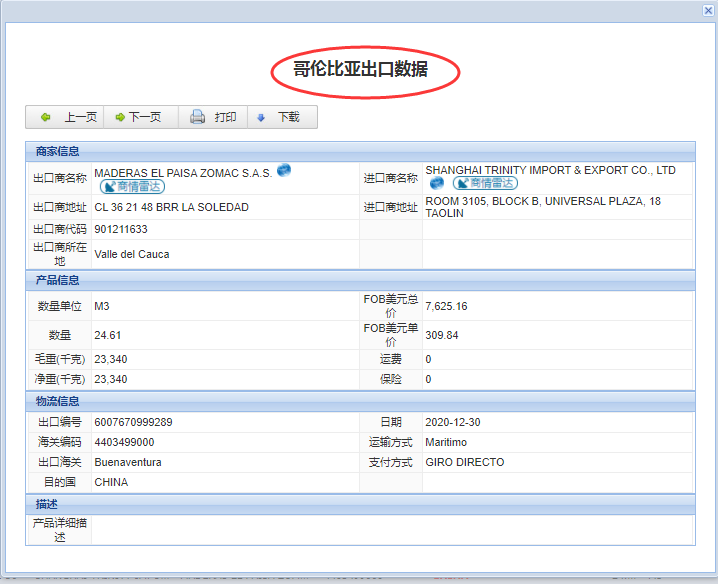Click customs code 4403499000 value

124,442
